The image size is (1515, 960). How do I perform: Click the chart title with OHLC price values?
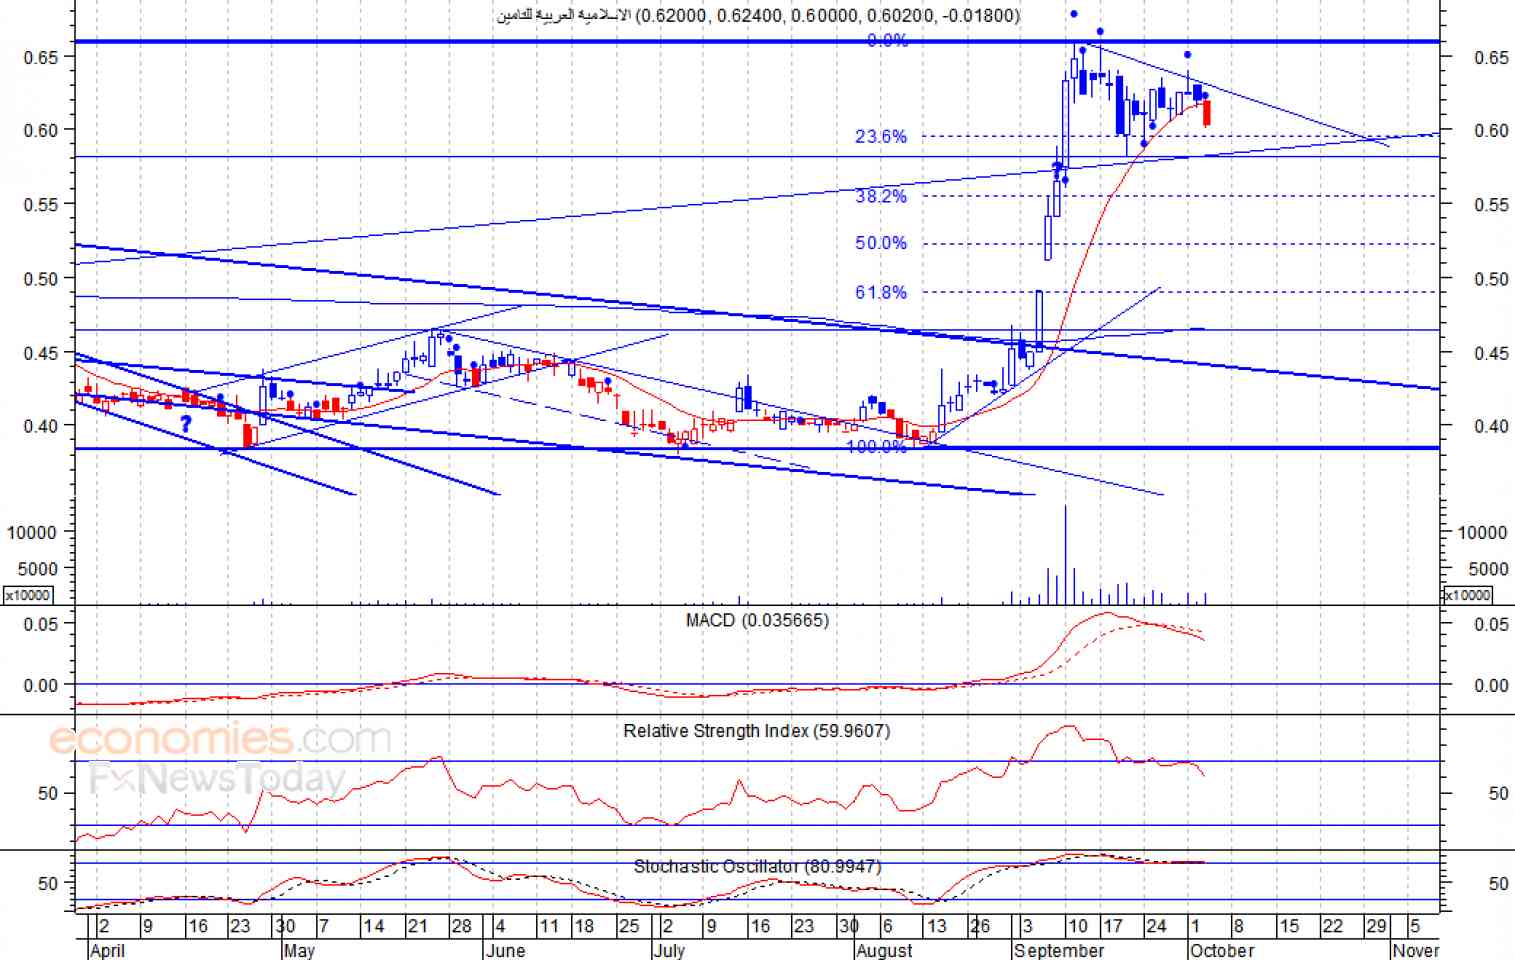[x=759, y=15]
